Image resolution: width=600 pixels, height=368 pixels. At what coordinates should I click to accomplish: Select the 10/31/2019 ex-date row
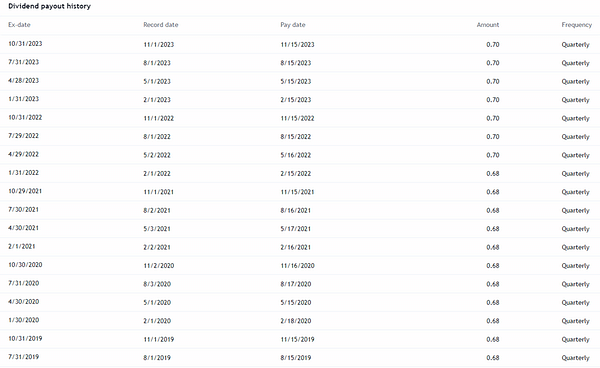point(300,339)
